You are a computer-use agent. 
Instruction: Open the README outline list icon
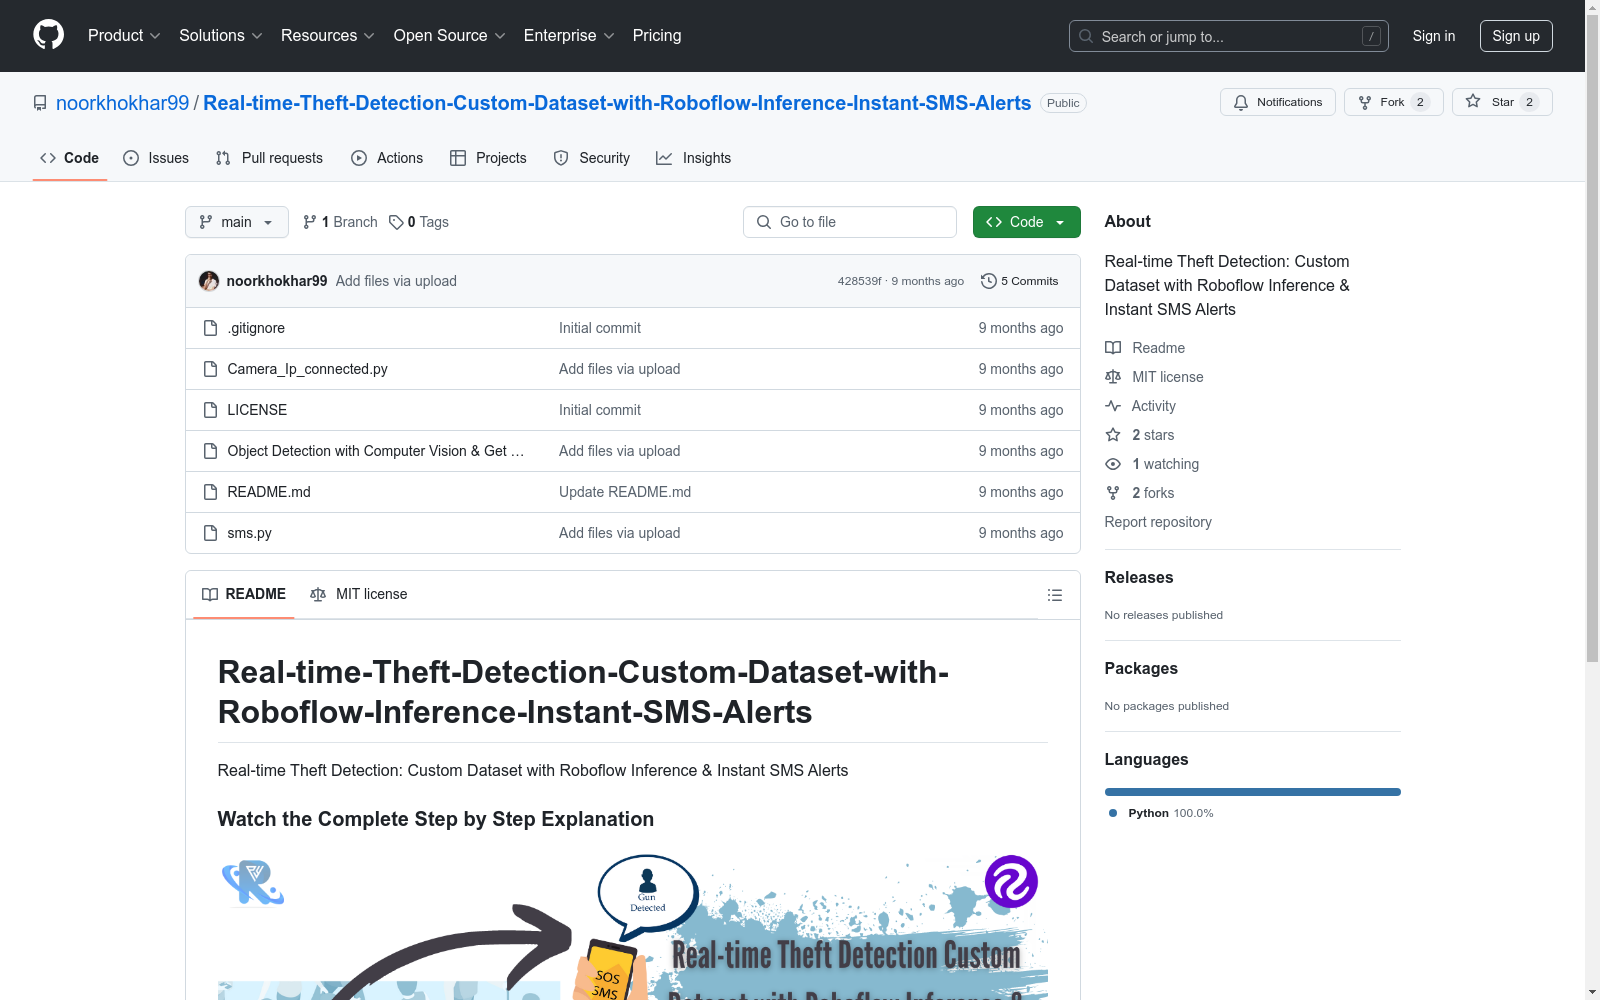[x=1054, y=595]
